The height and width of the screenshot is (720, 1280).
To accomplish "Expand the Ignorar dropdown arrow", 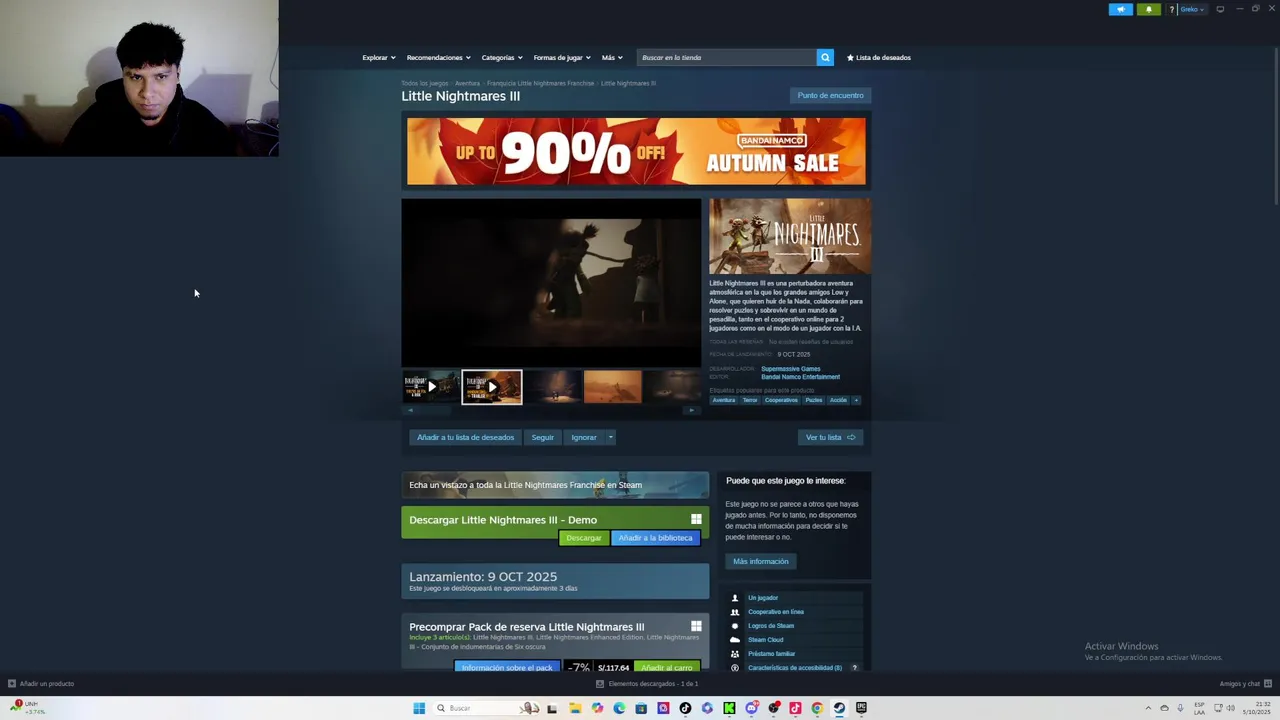I will pyautogui.click(x=610, y=437).
